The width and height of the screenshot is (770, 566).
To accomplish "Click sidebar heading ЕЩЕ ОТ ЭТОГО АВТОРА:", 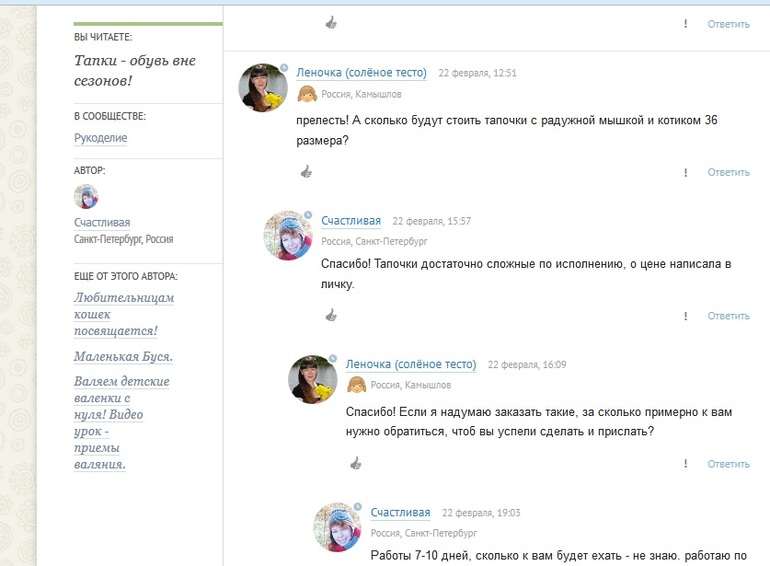I will coord(126,276).
